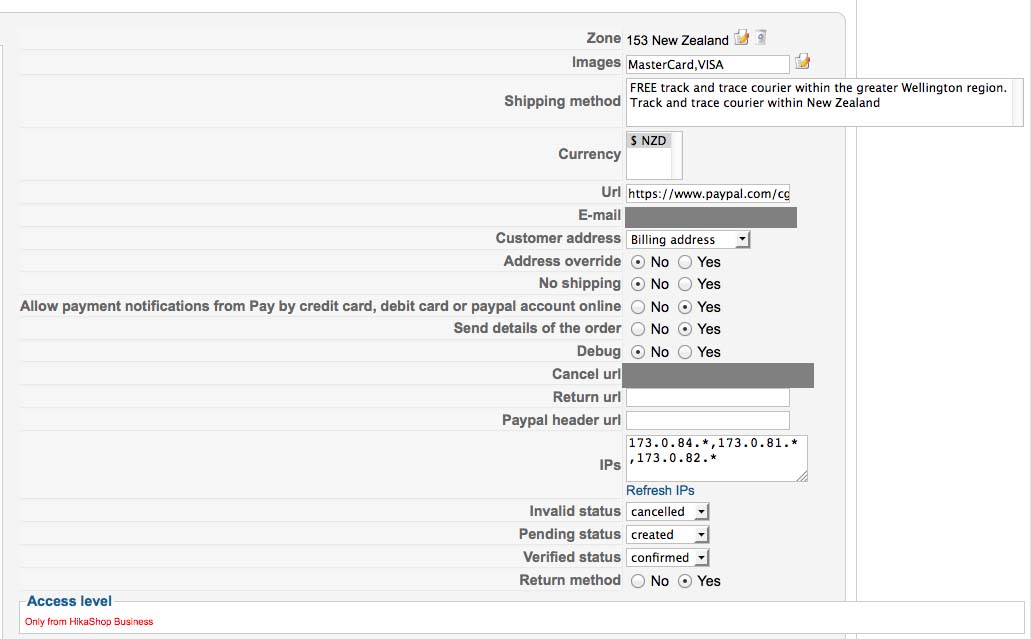The height and width of the screenshot is (639, 1031).
Task: Click the Return url field
Action: click(x=707, y=397)
